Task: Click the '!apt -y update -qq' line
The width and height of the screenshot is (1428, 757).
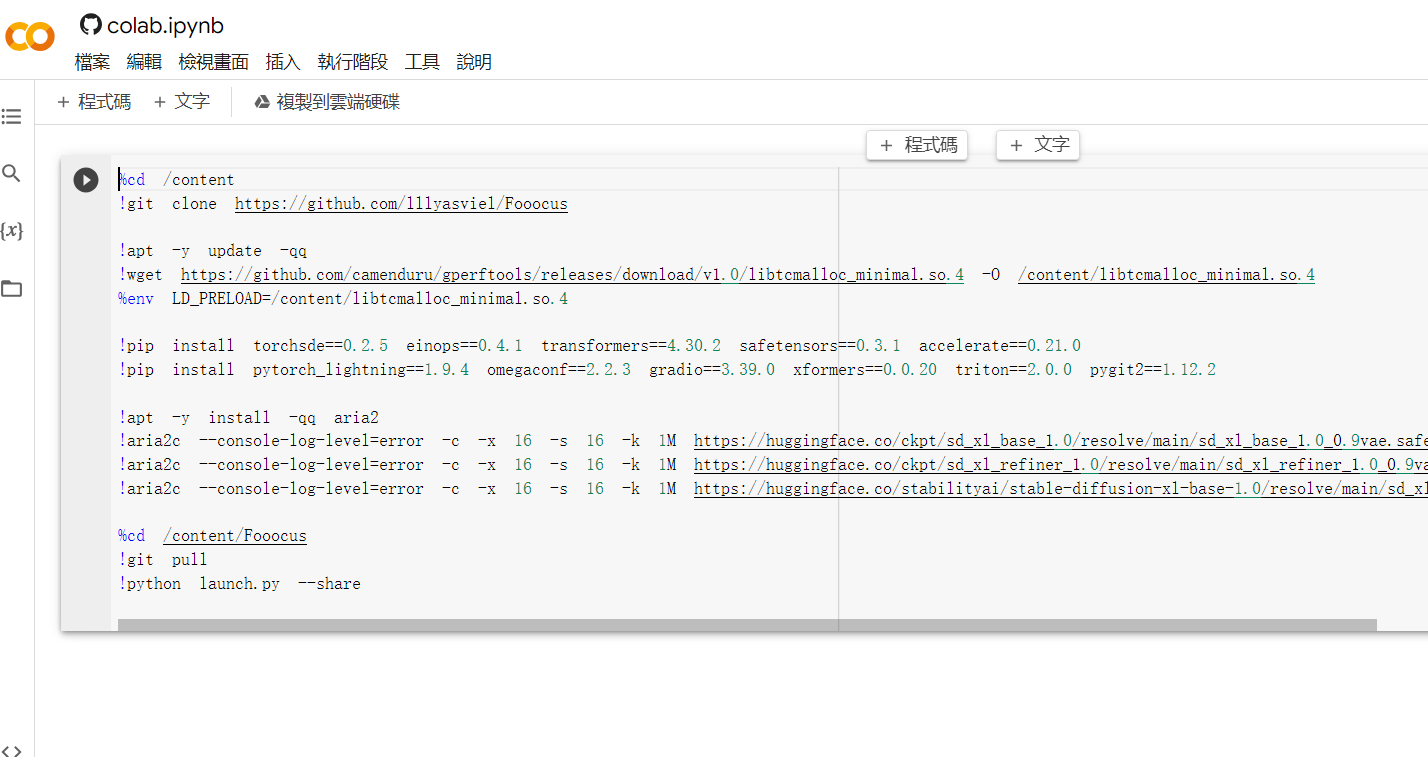Action: click(213, 251)
